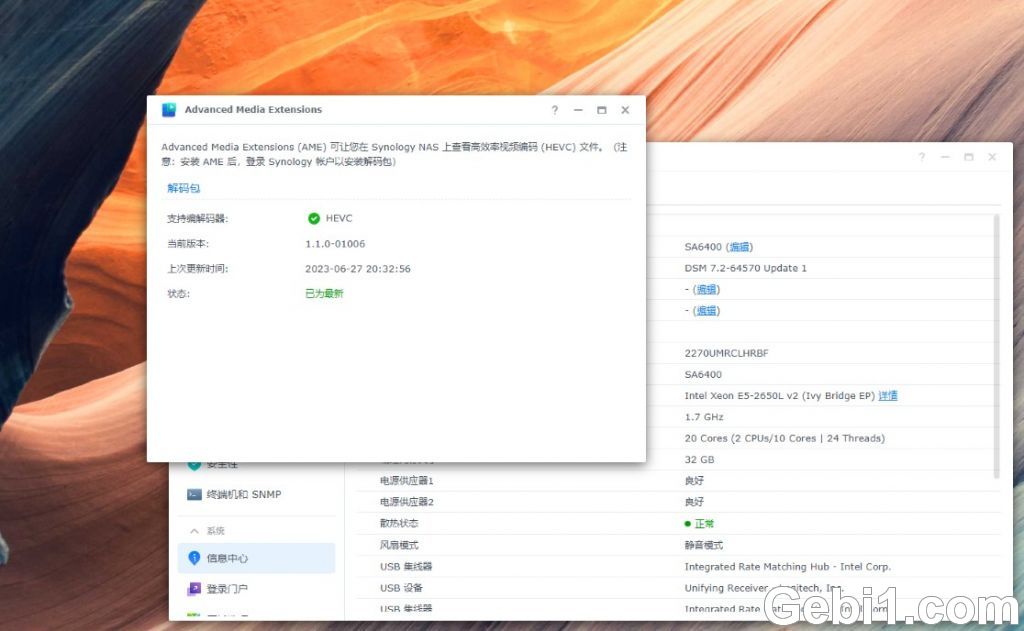Viewport: 1024px width, 631px height.
Task: Maximize the Advanced Media Extensions window
Action: 601,110
